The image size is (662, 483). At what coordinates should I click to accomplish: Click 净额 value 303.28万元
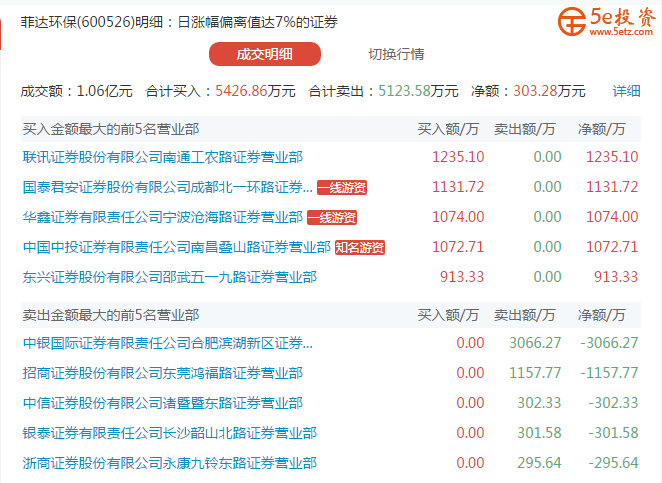[549, 91]
